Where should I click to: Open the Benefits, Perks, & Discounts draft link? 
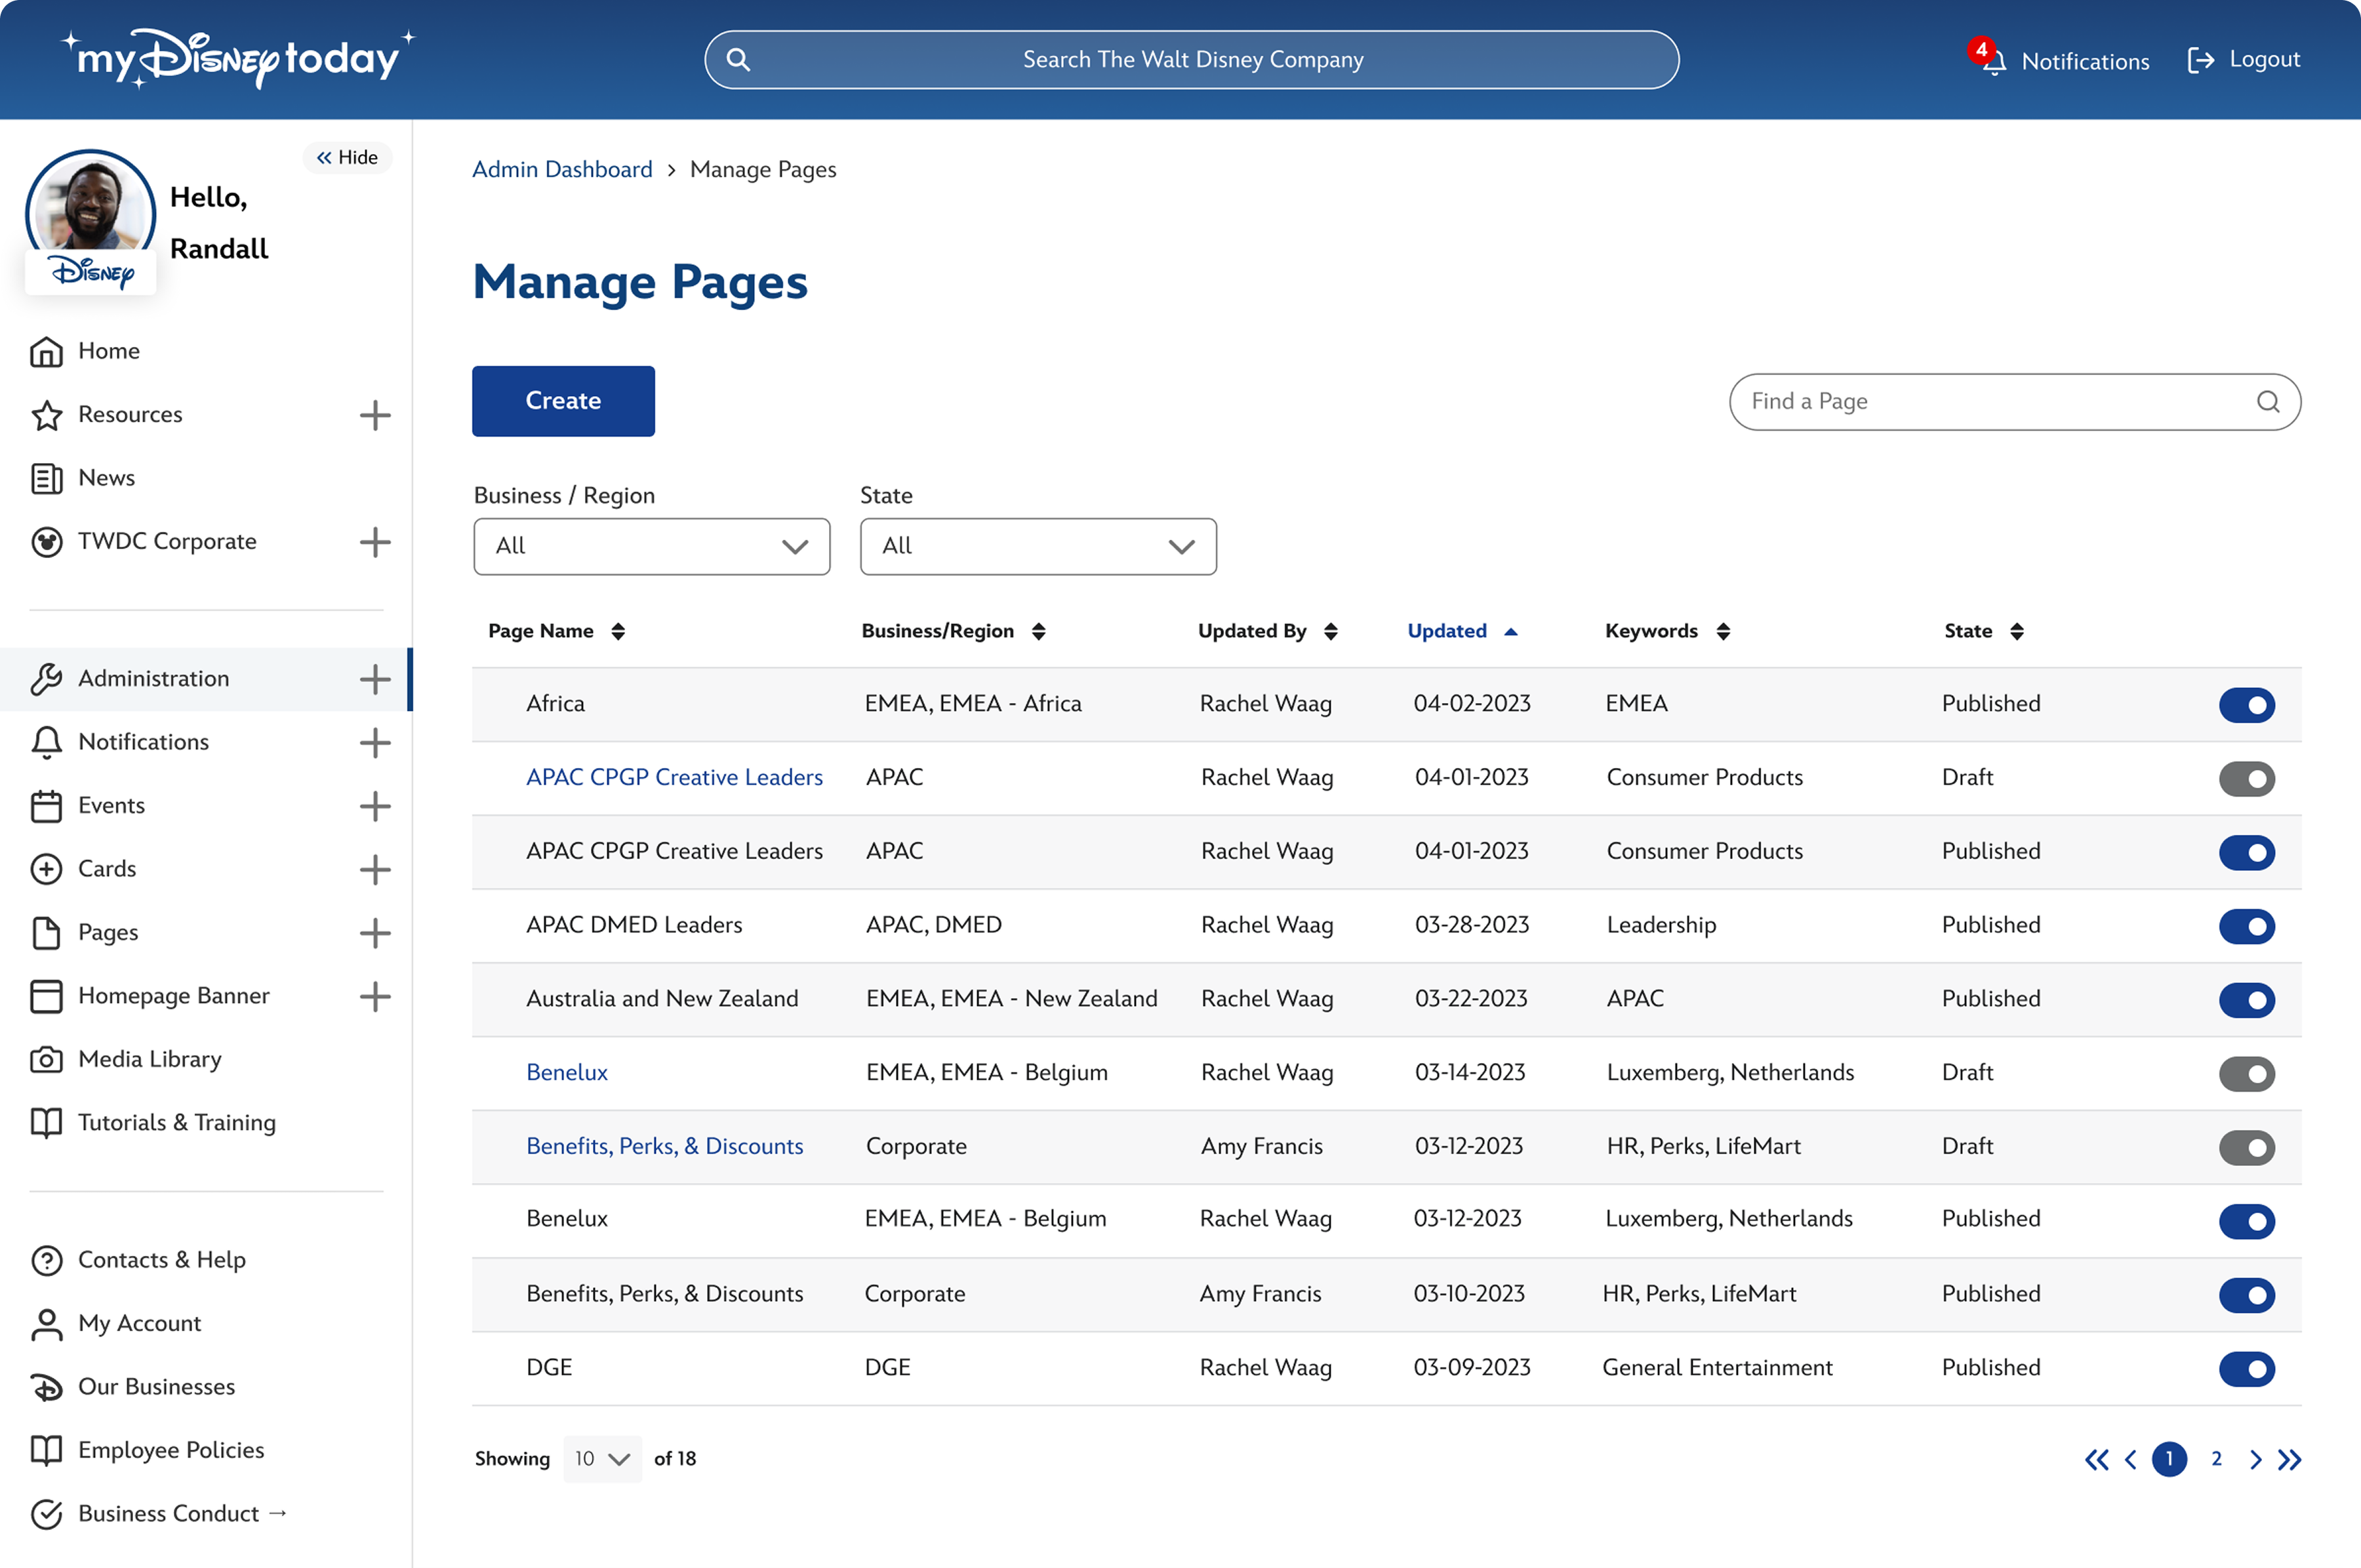pos(664,1146)
